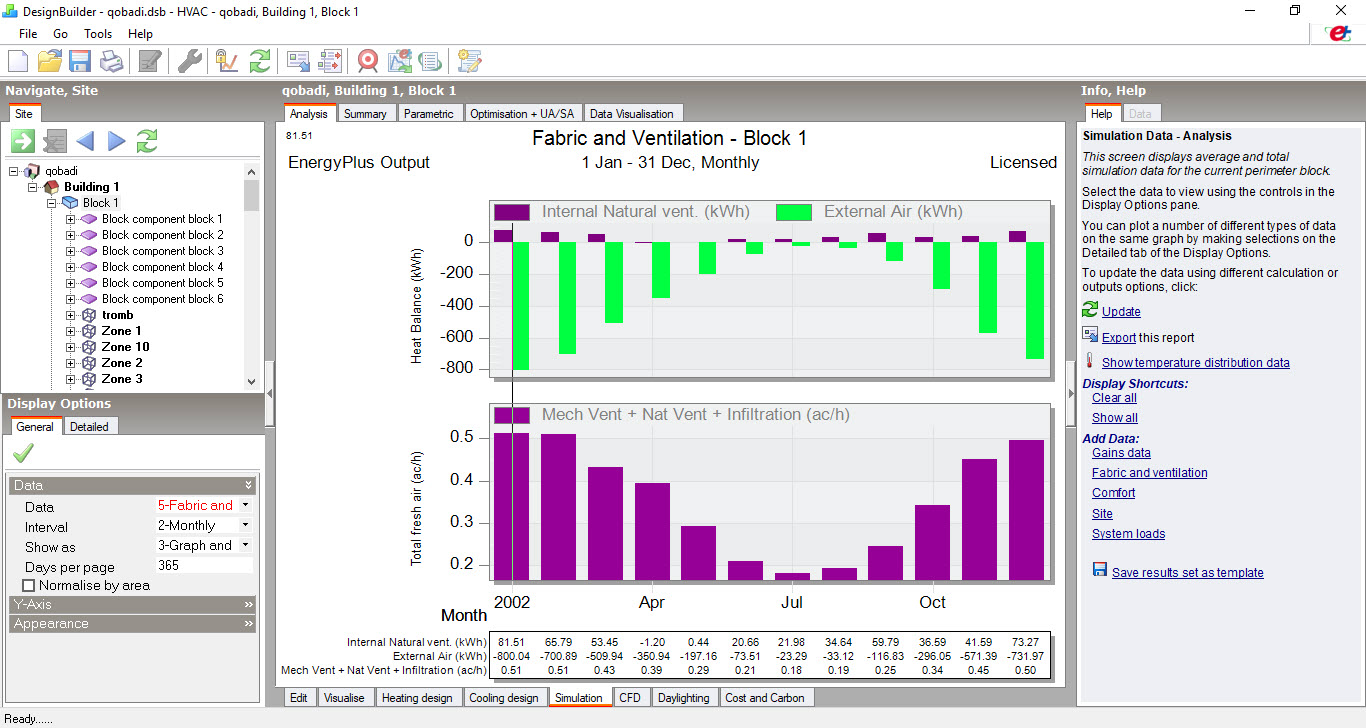Viewport: 1366px width, 728px height.
Task: Expand the Y-Axis section
Action: click(x=133, y=604)
